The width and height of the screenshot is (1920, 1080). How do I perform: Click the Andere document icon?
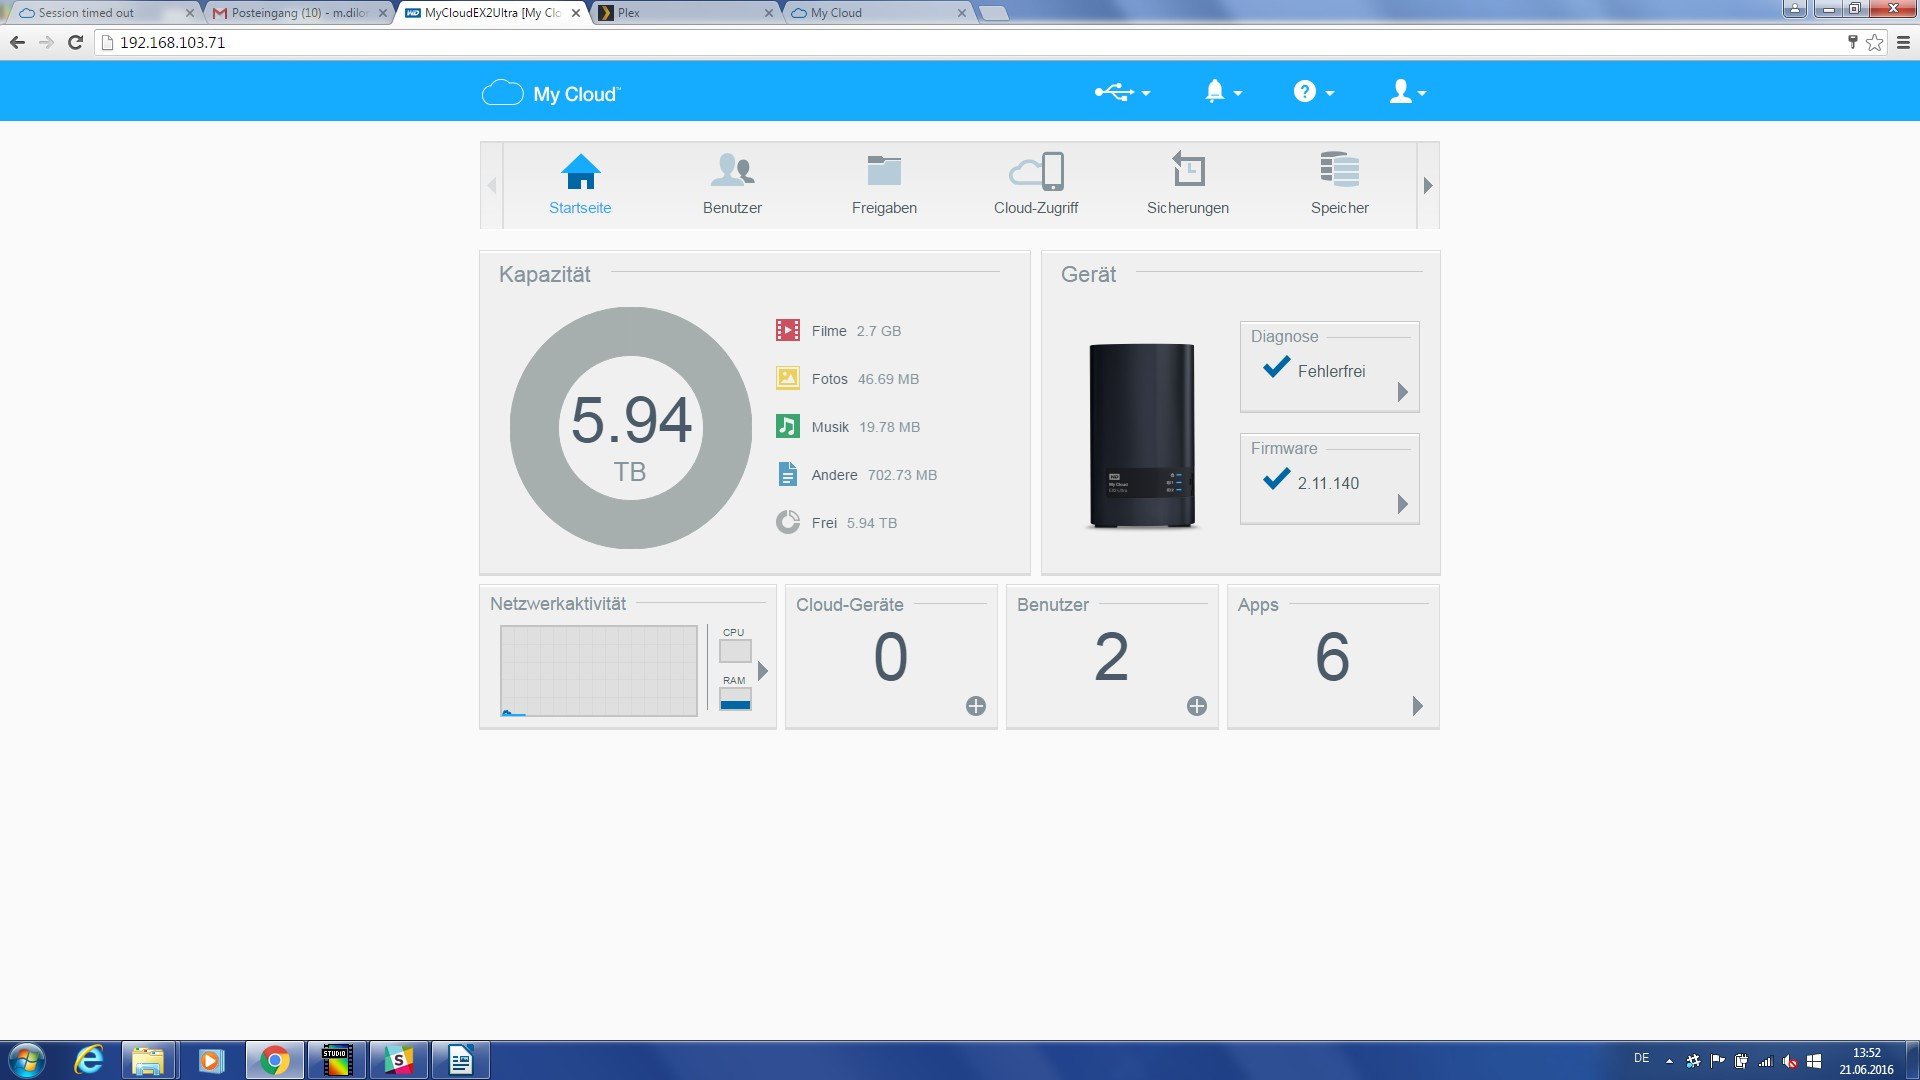pyautogui.click(x=788, y=474)
